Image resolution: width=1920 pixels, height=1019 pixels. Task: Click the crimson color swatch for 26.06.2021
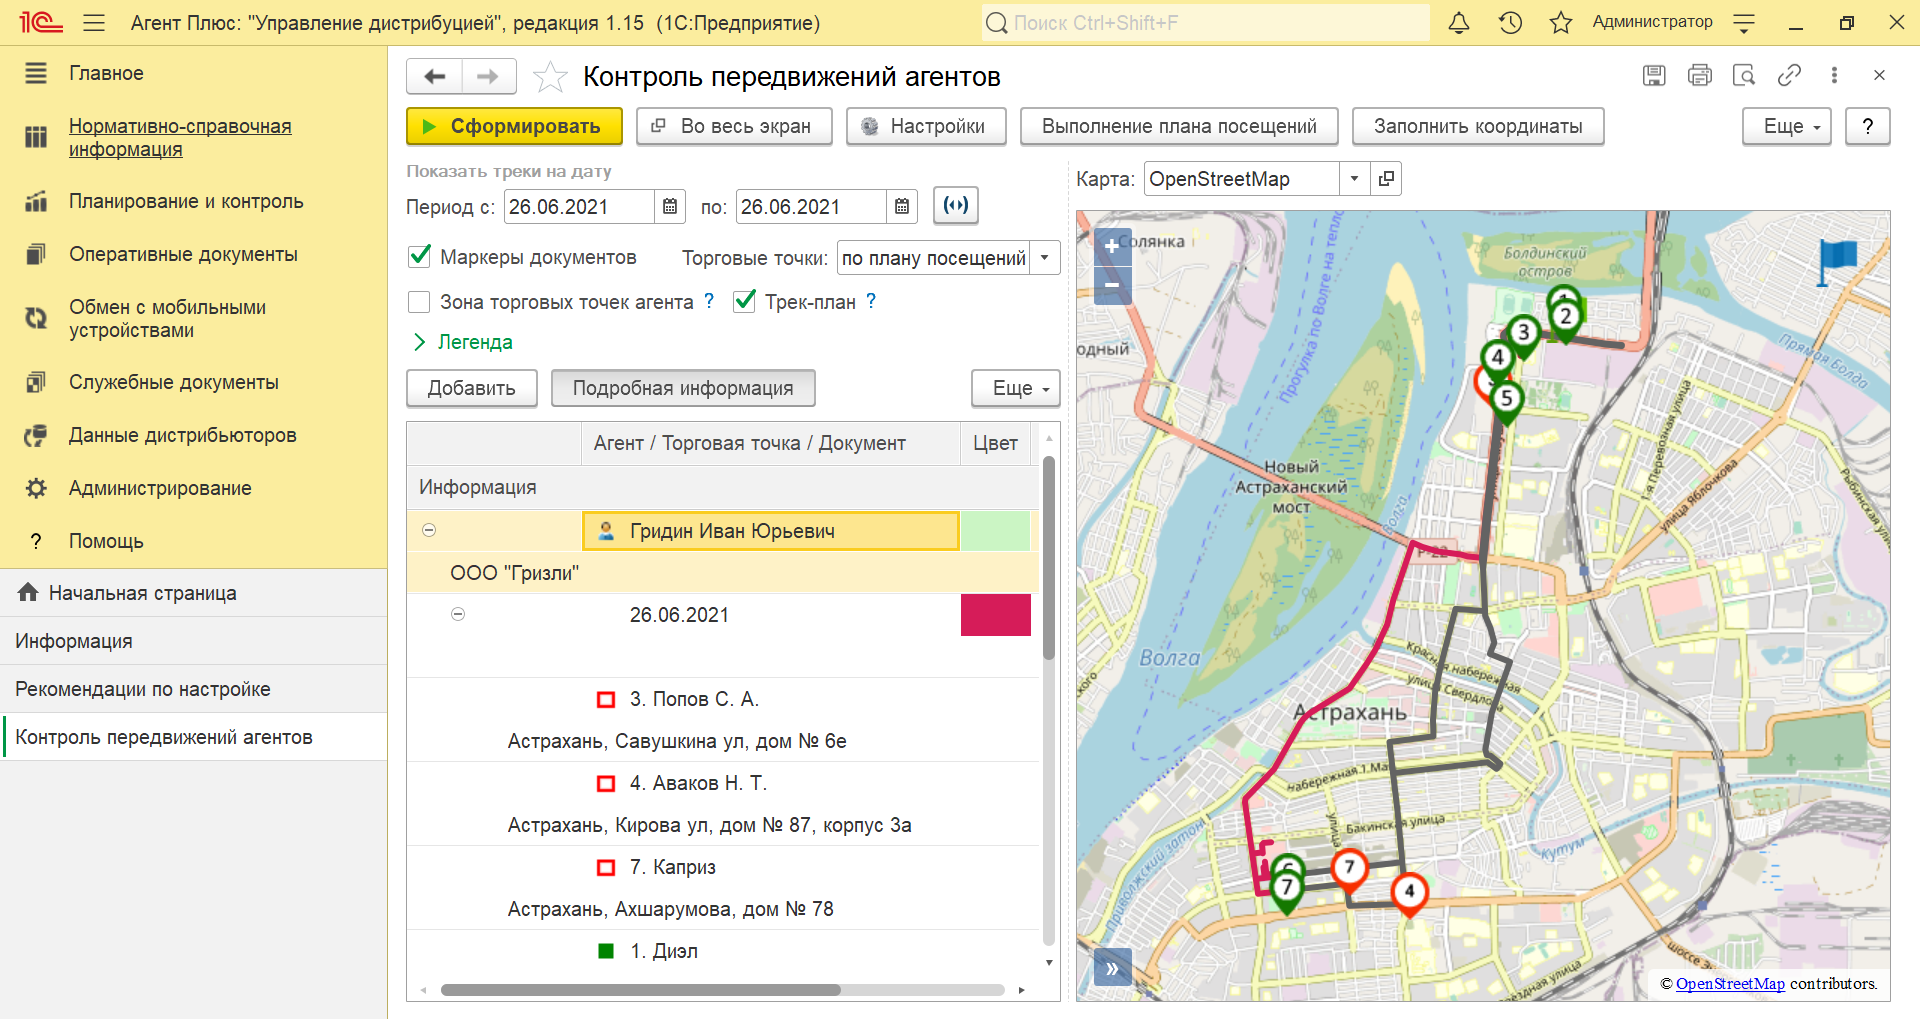click(996, 615)
